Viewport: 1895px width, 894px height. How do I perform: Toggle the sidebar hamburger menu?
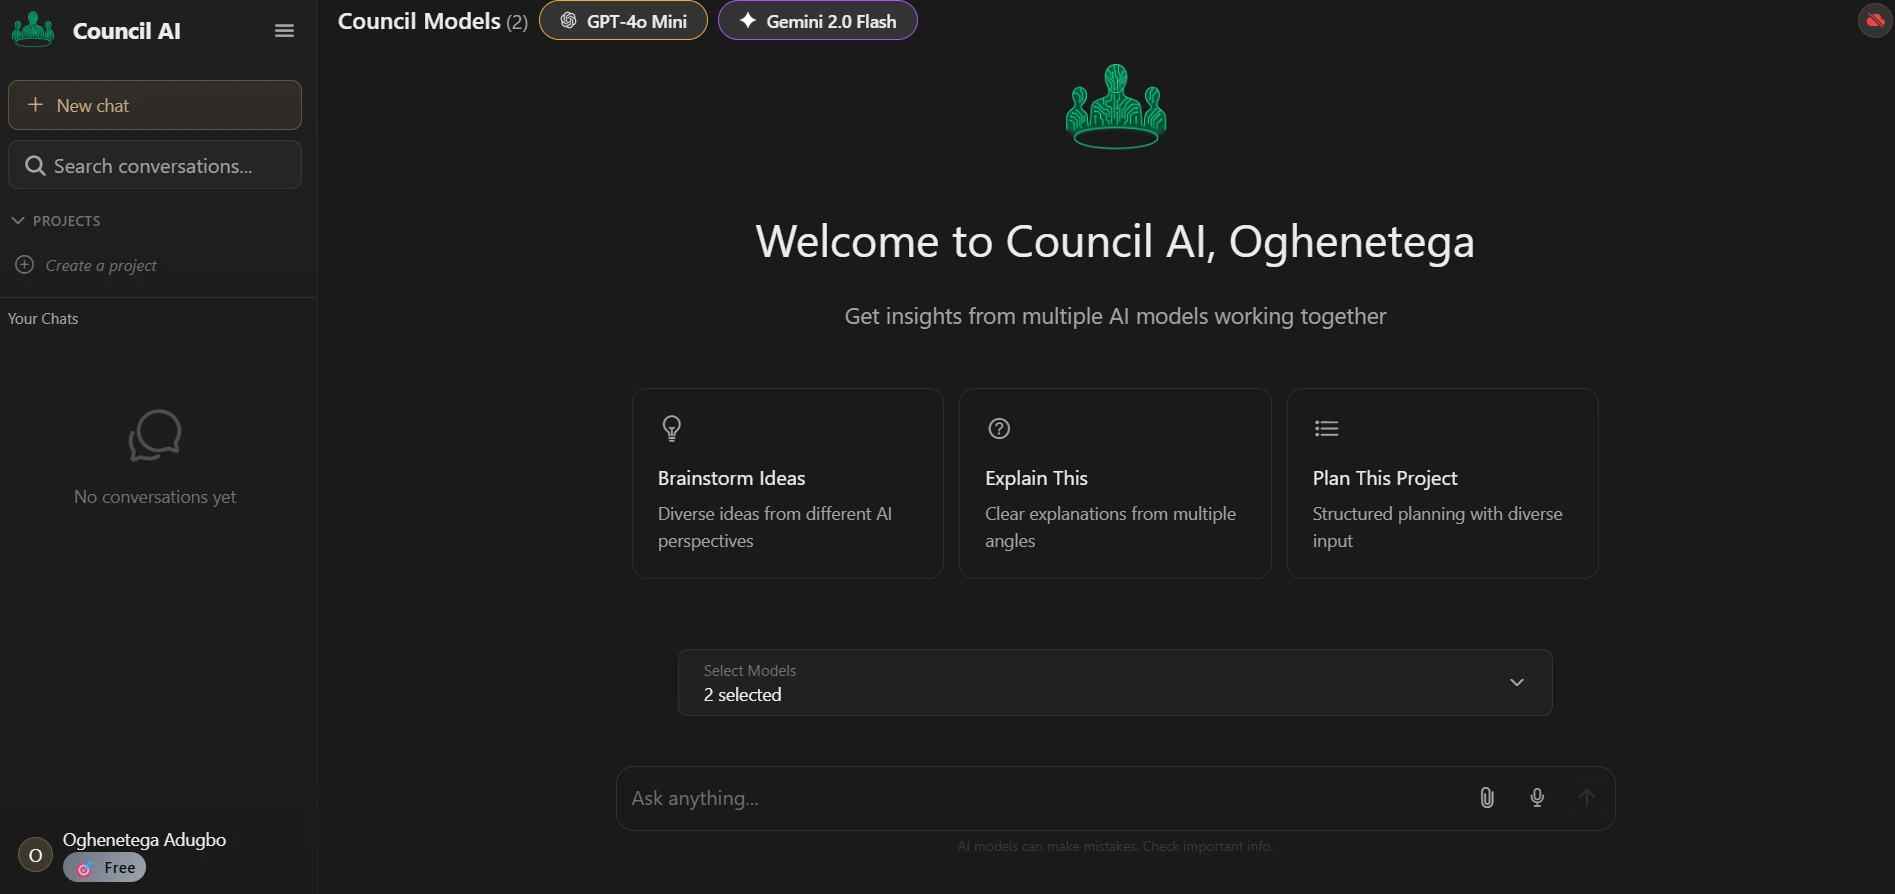point(284,31)
